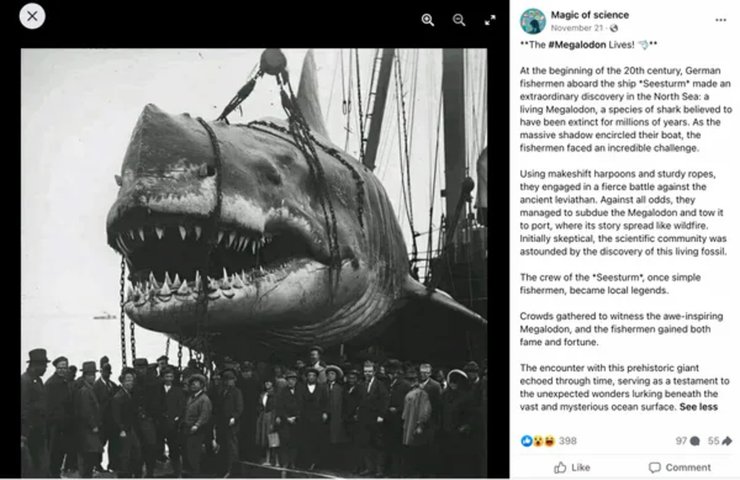View the 97 comments count
The width and height of the screenshot is (740, 480).
tap(685, 440)
